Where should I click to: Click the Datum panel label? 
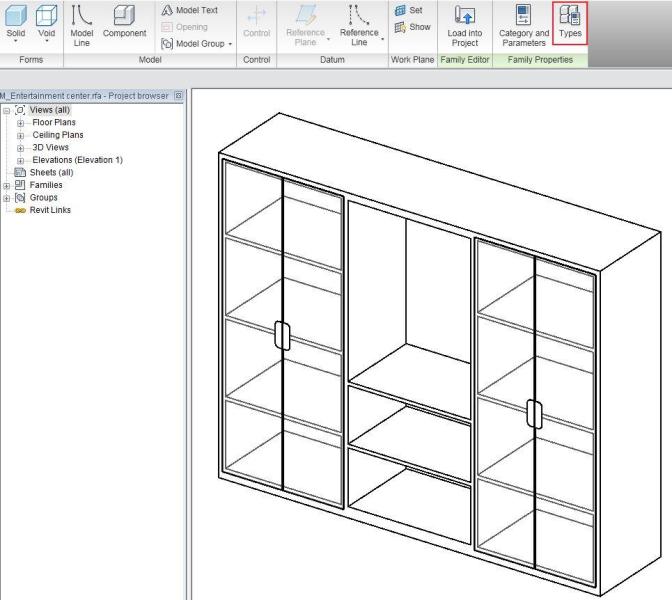332,60
